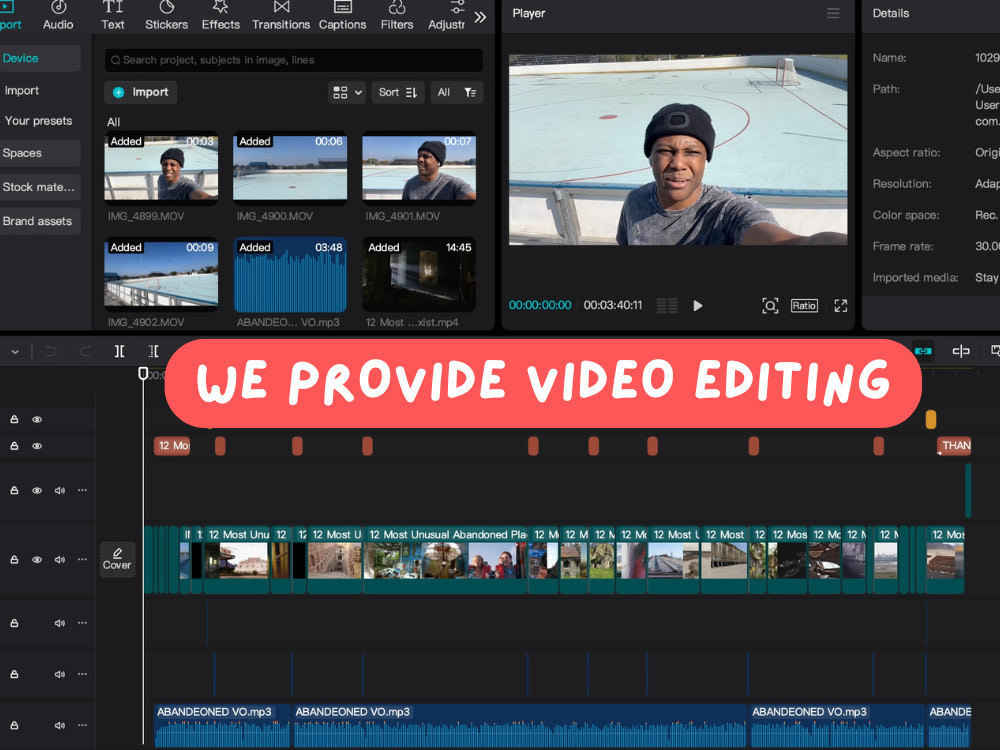This screenshot has height=750, width=1000.
Task: Select the IMG_4902.MOV thumbnail
Action: (x=161, y=274)
